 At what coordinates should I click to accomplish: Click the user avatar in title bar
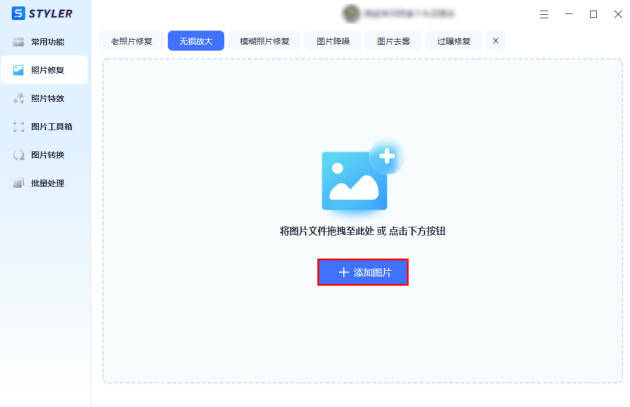(351, 14)
